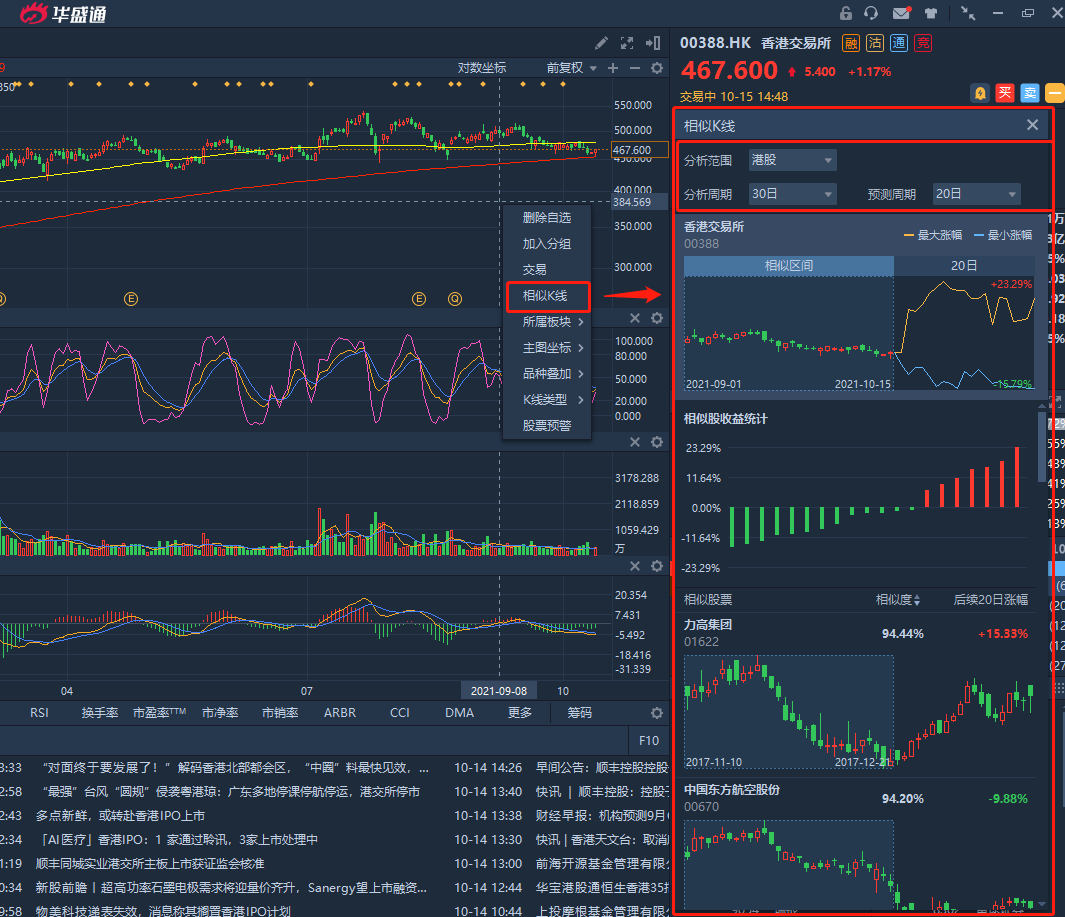Viewport: 1065px width, 917px height.
Task: Open 前复权 adjustment dropdown
Action: [572, 68]
